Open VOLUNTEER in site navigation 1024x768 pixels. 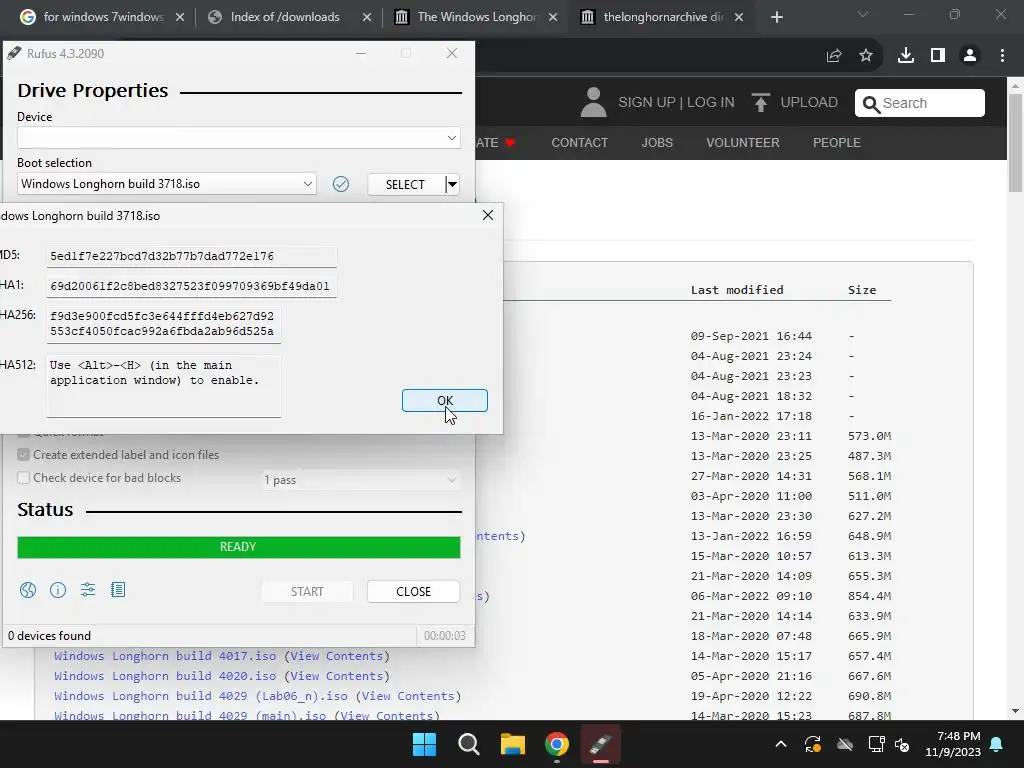(x=743, y=142)
